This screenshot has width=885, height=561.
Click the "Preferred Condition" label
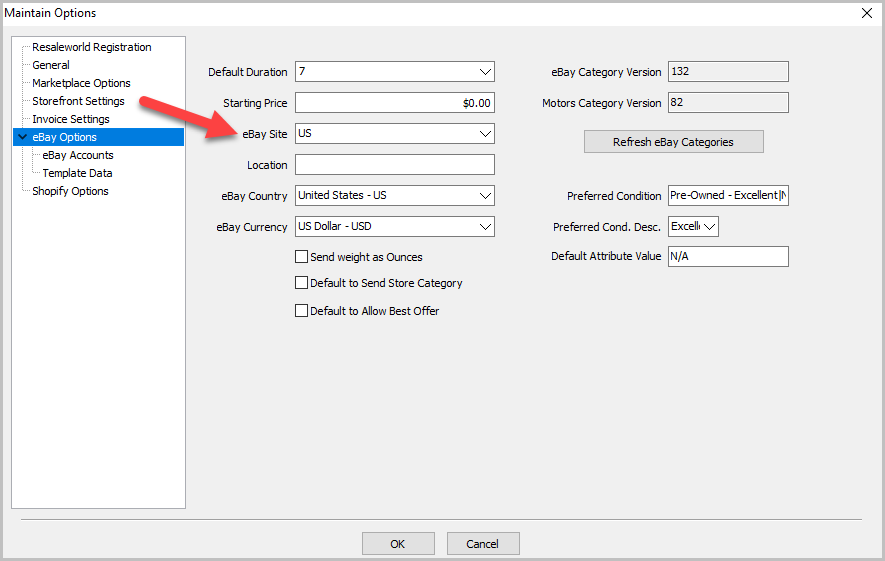click(614, 196)
